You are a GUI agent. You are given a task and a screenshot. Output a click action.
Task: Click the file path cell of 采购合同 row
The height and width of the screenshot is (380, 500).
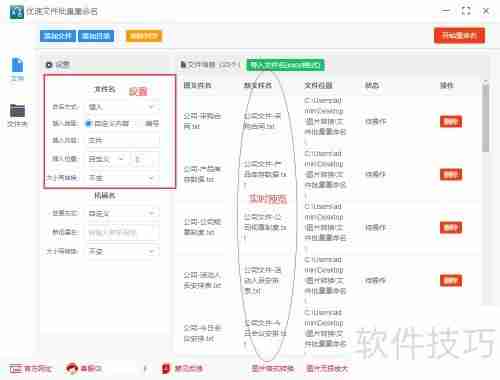click(x=325, y=121)
